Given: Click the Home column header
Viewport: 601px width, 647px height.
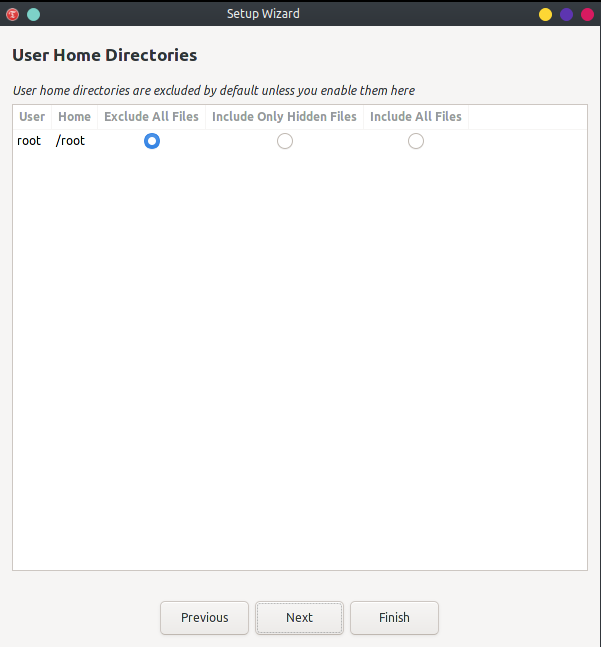Looking at the screenshot, I should pos(74,117).
